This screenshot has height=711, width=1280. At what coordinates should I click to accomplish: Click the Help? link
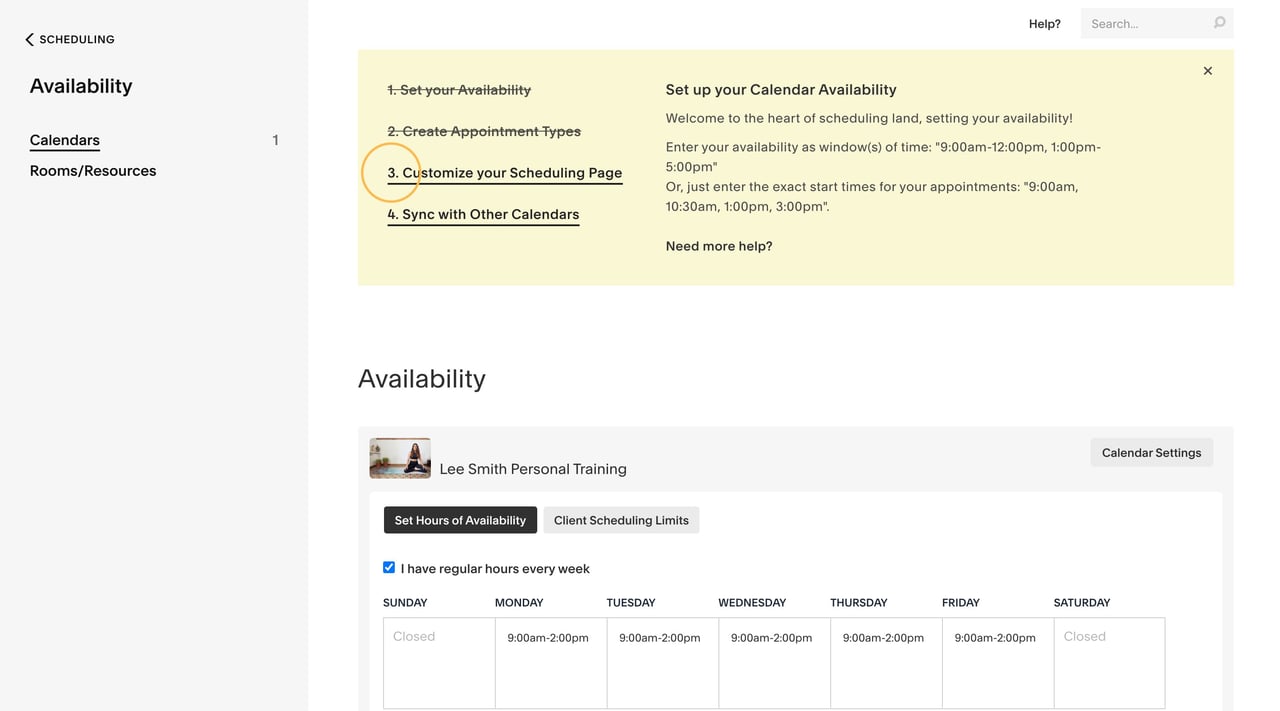1044,23
